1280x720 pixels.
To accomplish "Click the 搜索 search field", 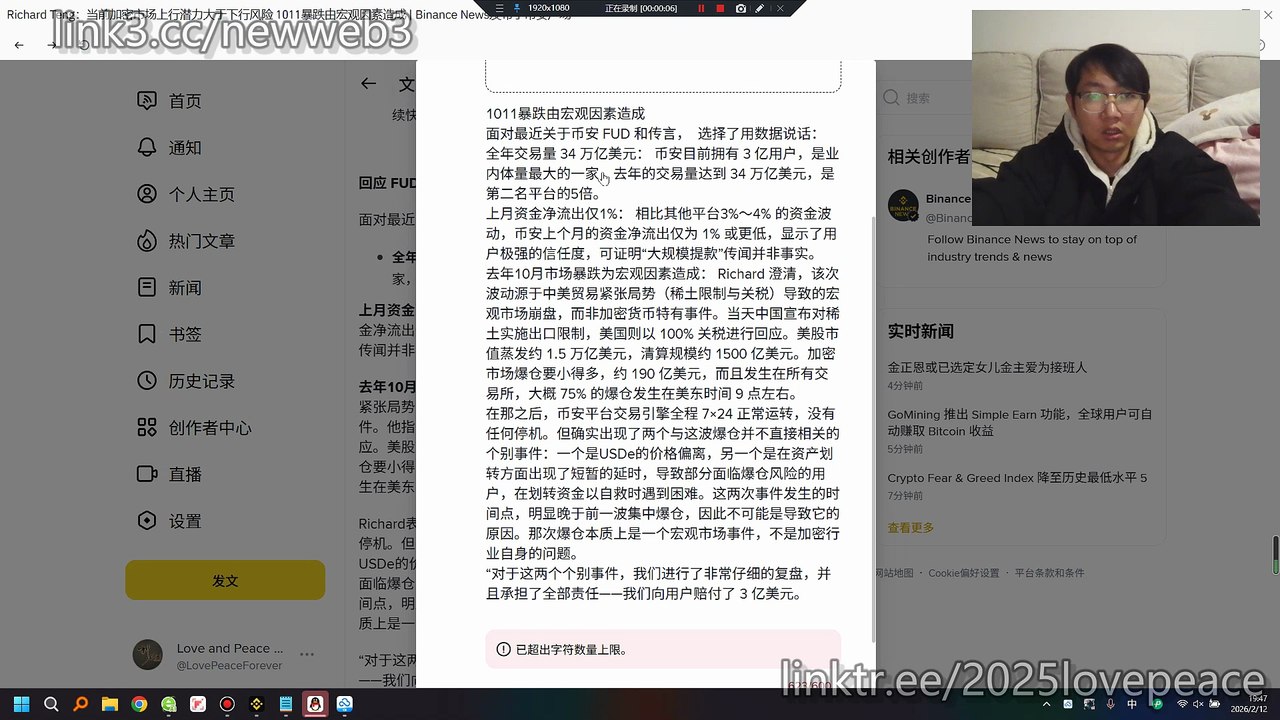I will tap(925, 98).
